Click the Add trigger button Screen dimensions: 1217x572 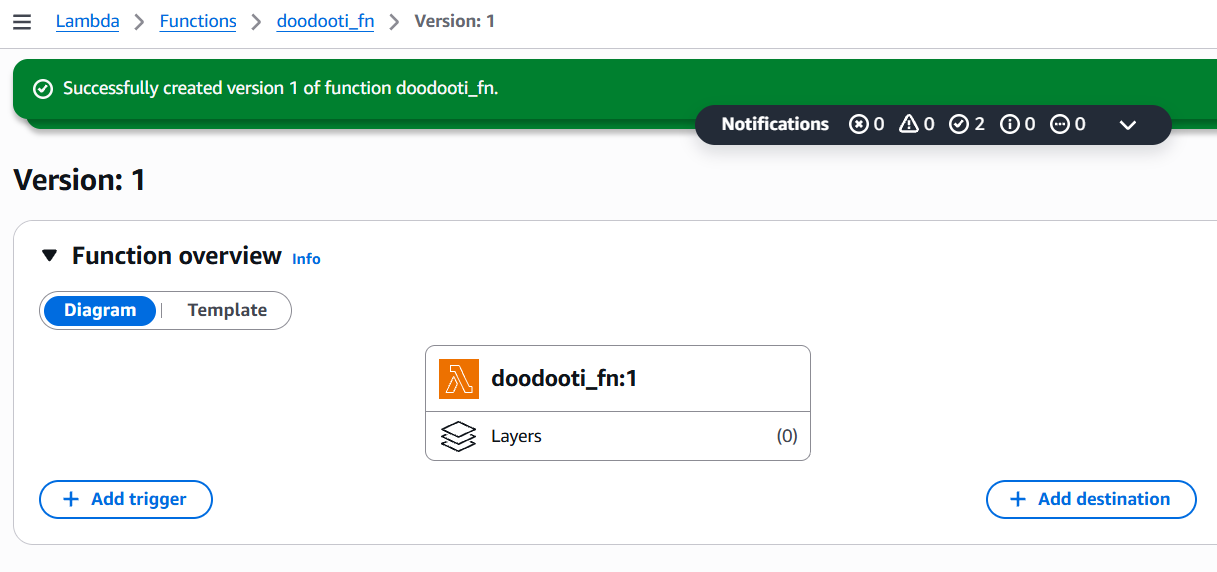[x=126, y=499]
